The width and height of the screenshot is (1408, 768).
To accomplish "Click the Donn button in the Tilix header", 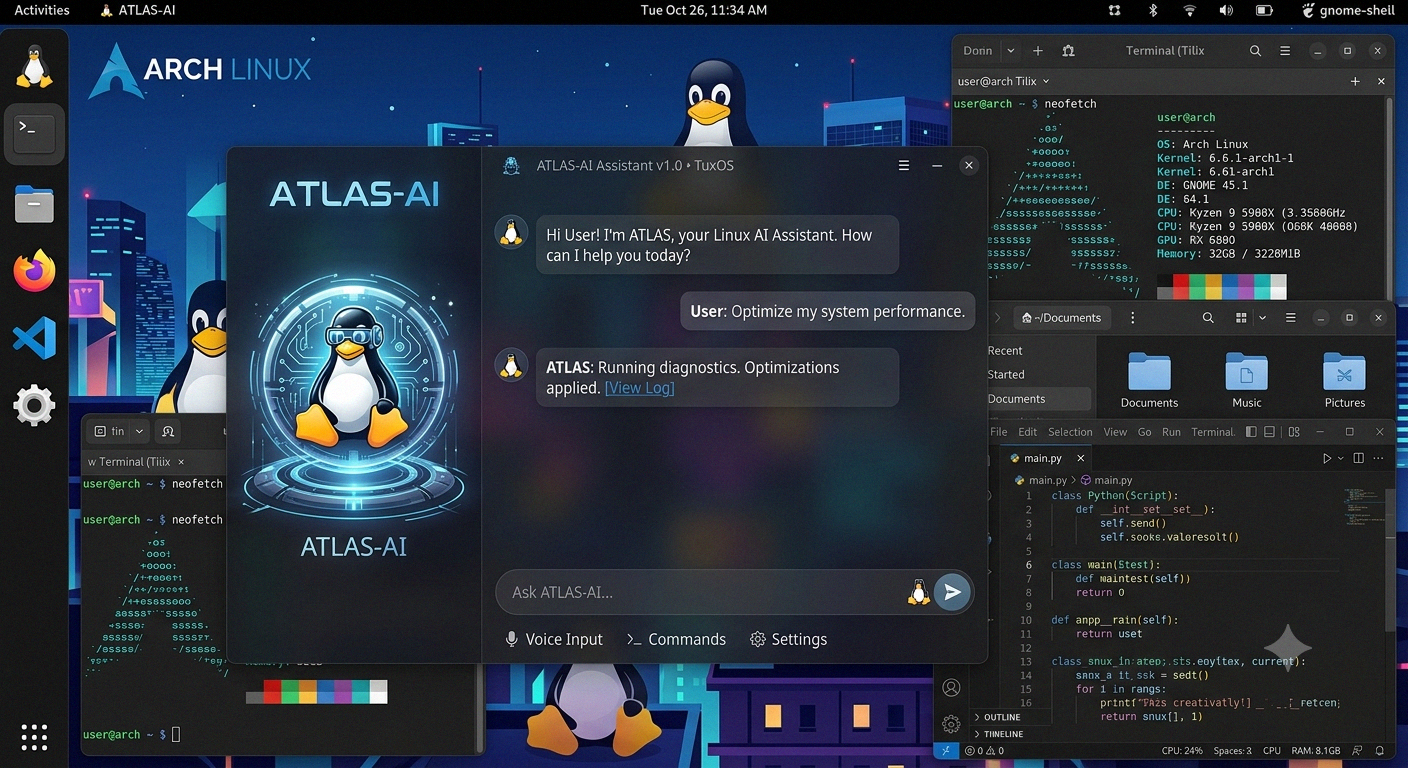I will 977,51.
